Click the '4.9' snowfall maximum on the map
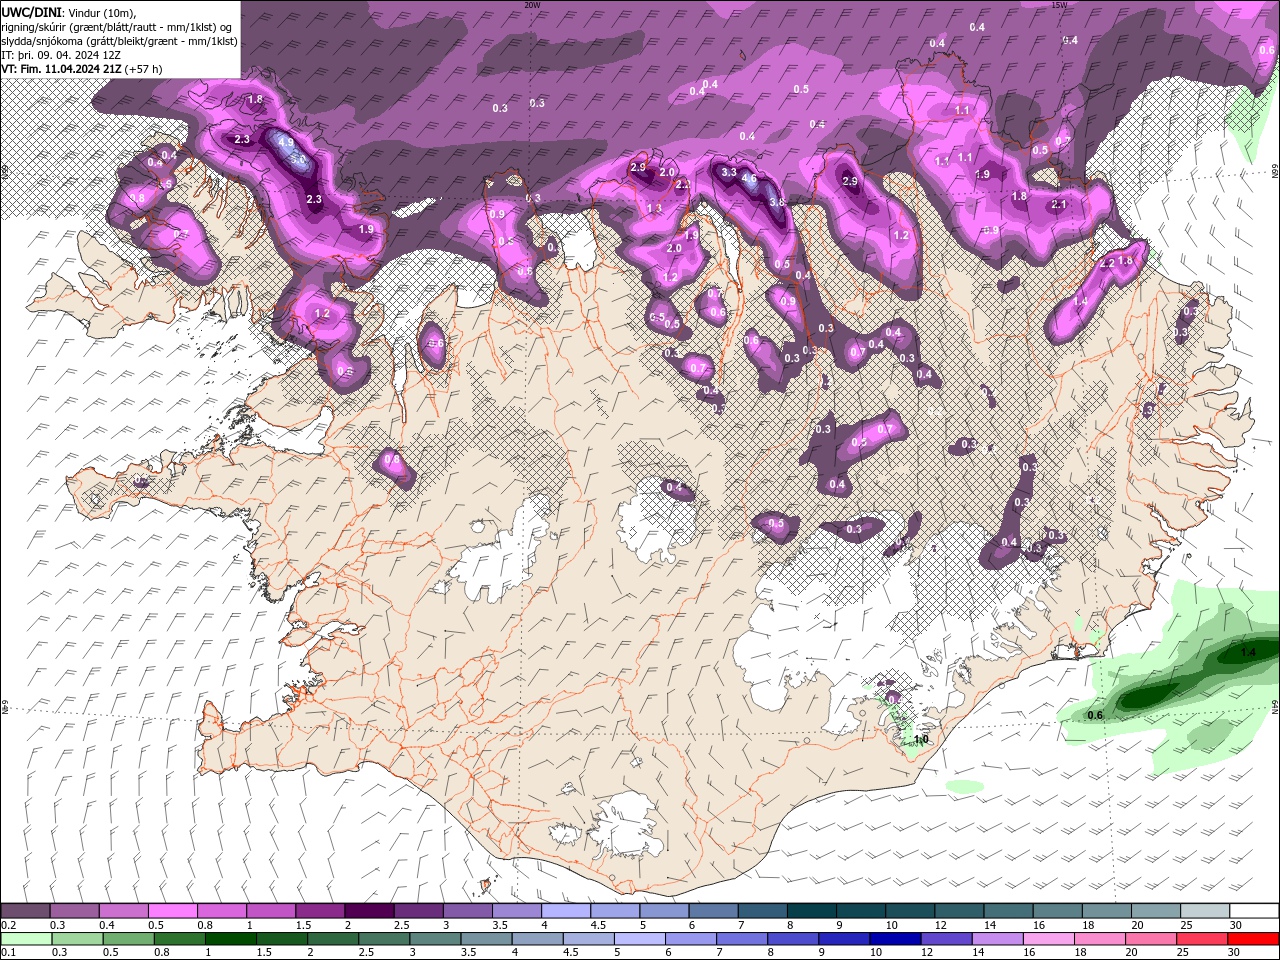 [x=286, y=143]
